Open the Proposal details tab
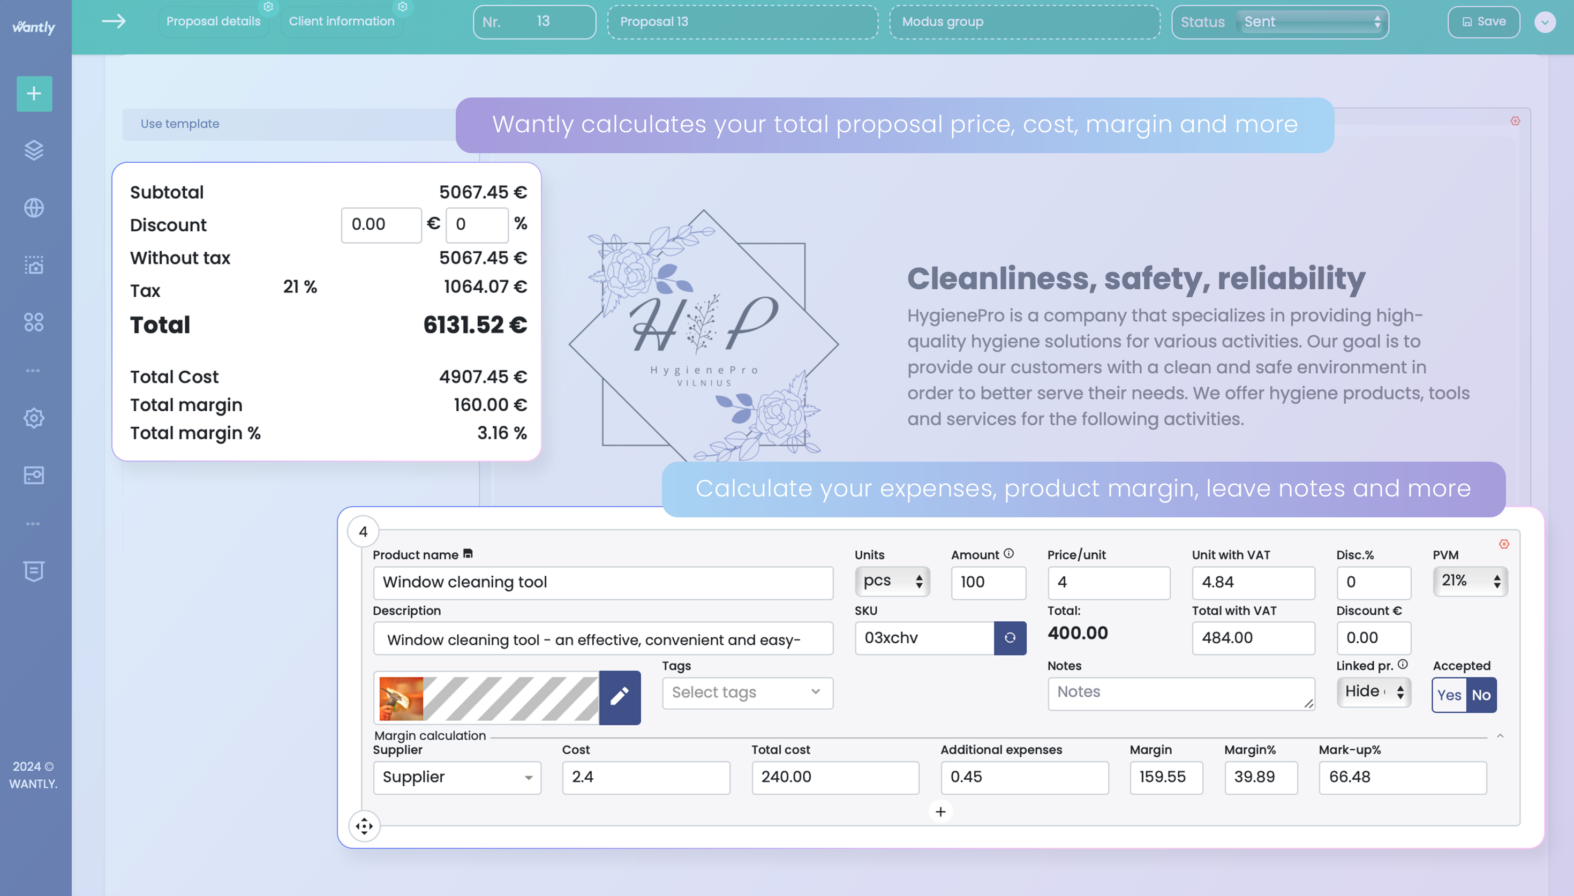1574x896 pixels. 213,21
